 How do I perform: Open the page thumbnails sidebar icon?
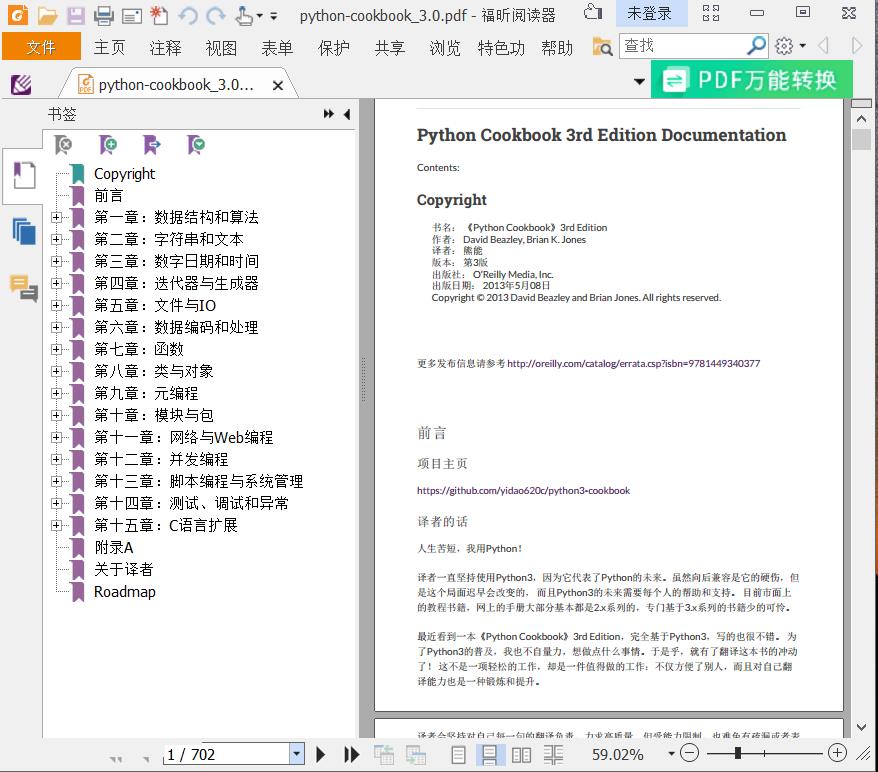coord(24,231)
